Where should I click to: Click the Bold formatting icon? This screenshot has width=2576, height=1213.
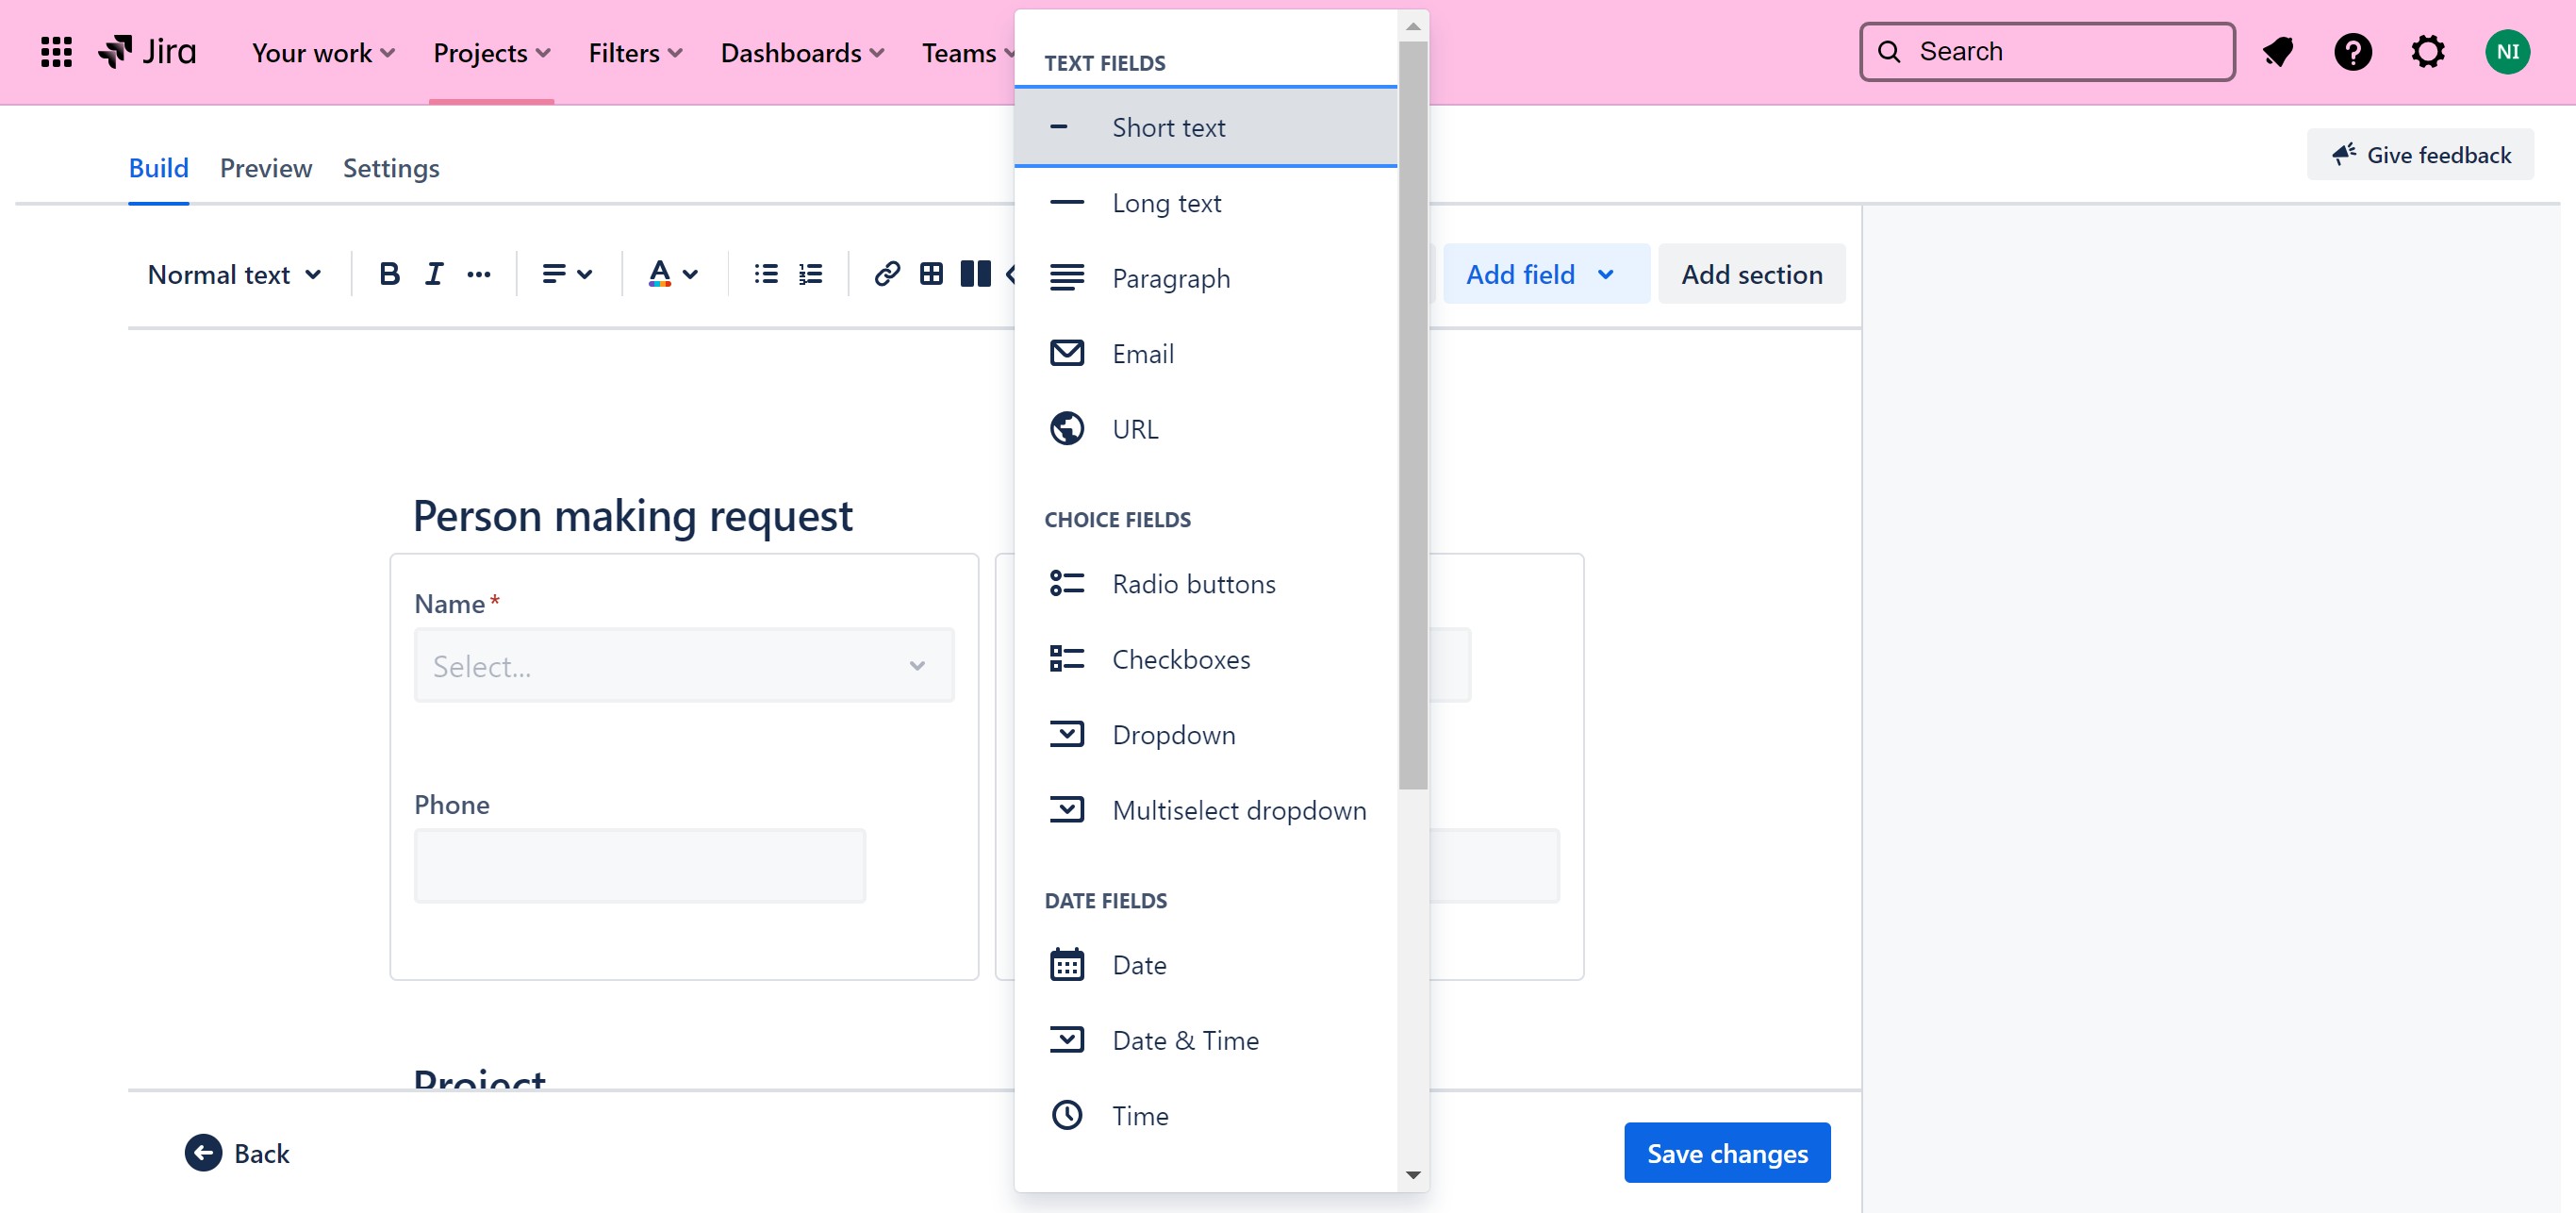(x=389, y=274)
